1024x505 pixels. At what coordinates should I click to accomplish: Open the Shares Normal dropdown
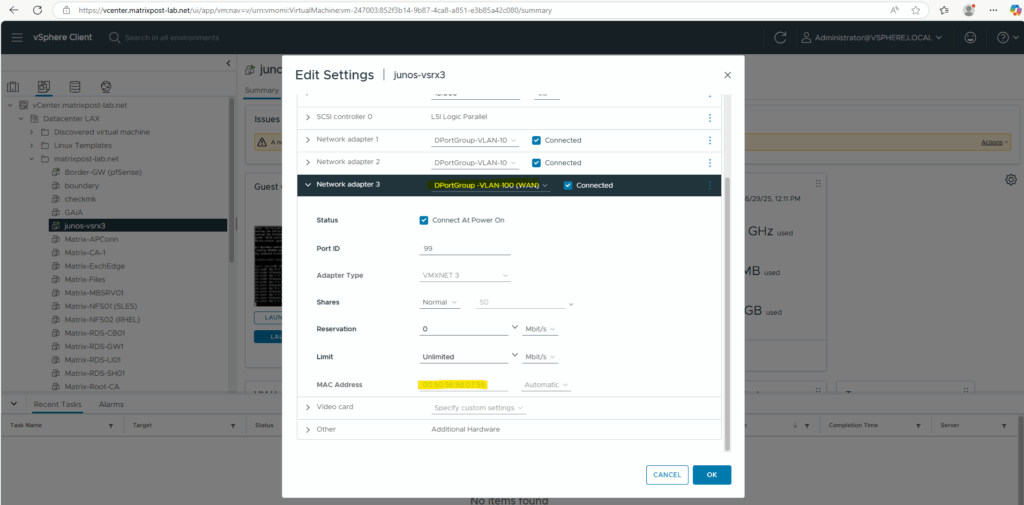coord(440,302)
